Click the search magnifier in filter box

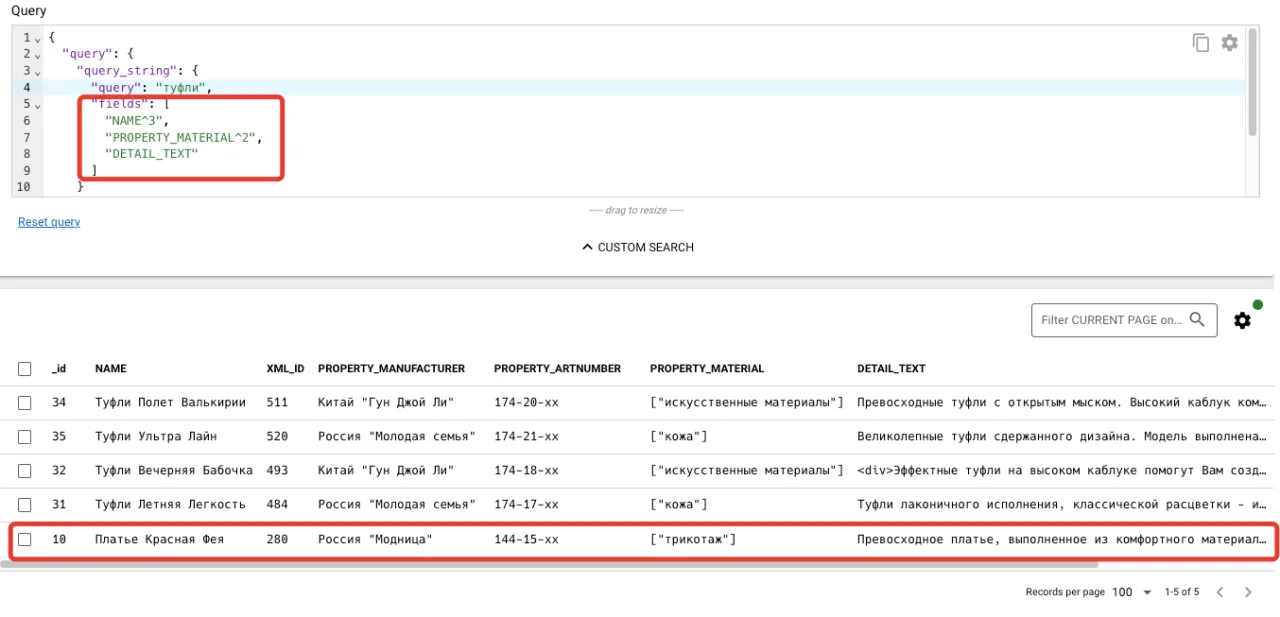click(x=1197, y=320)
